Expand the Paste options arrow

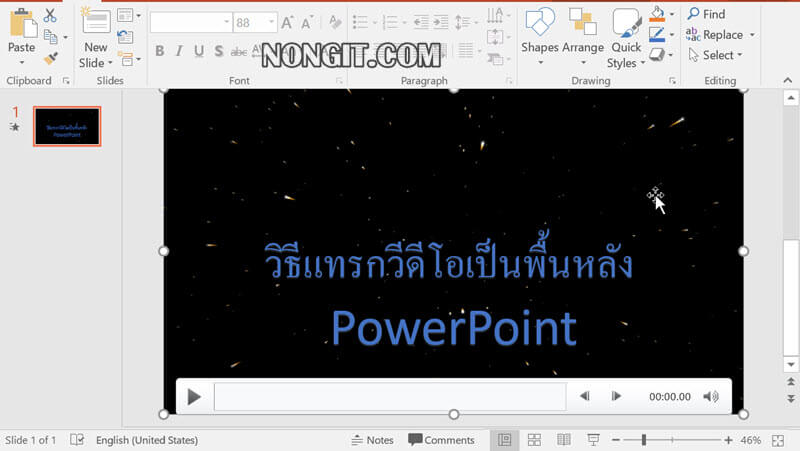coord(21,62)
